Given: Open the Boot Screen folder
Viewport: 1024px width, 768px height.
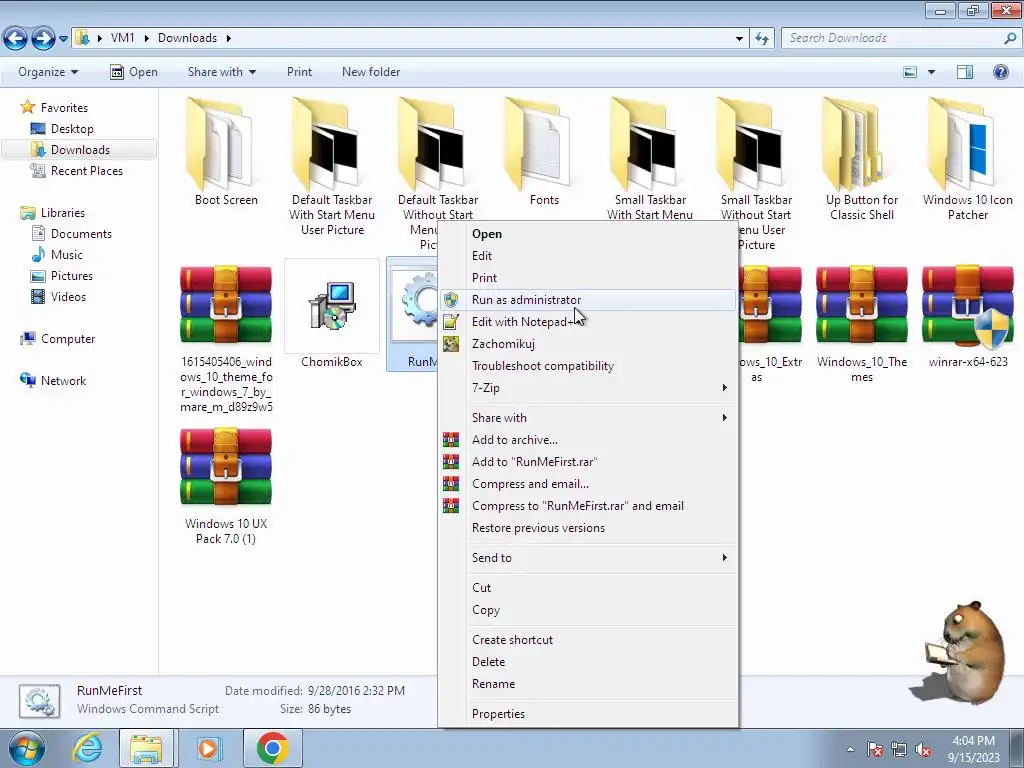Looking at the screenshot, I should [x=226, y=152].
